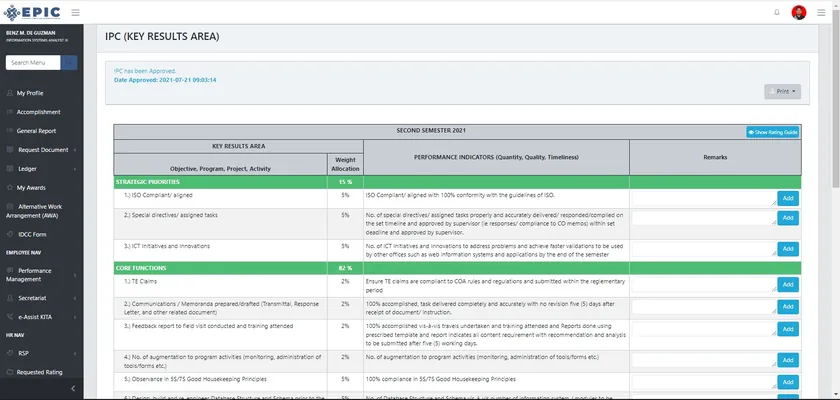Click the My Profile user icon

coord(10,93)
